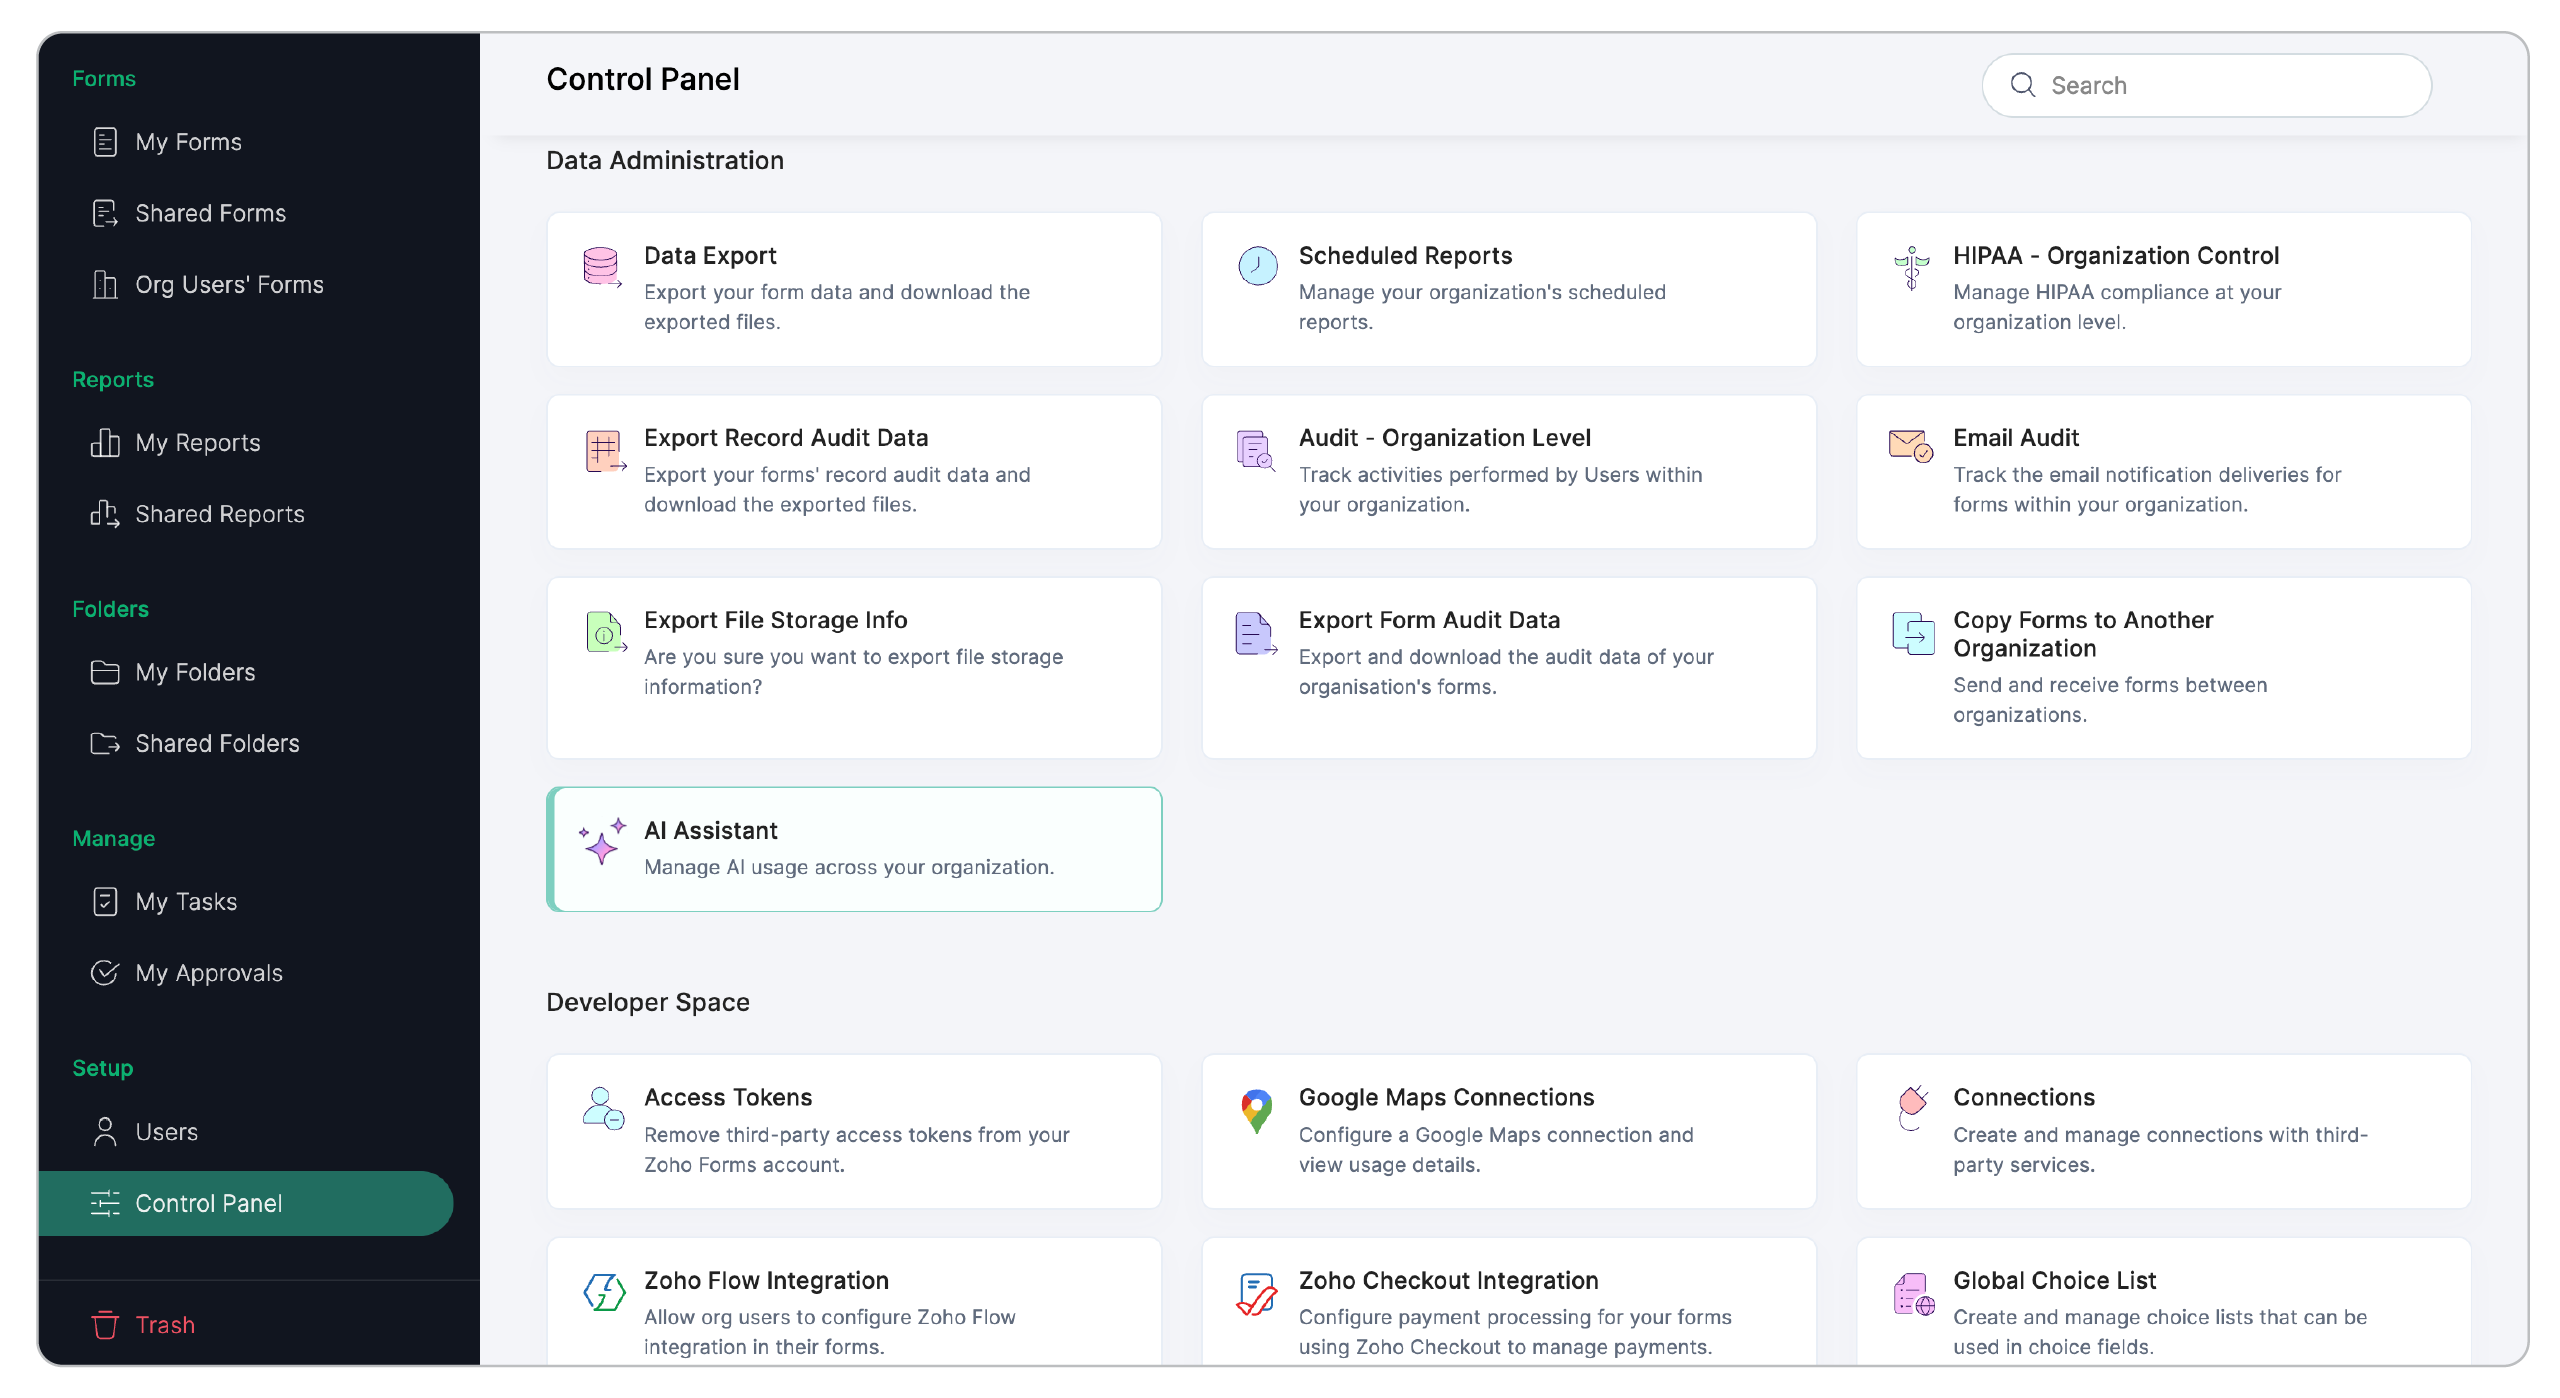Screen dimensions: 2560x1398
Task: Select Control Panel in the sidebar
Action: tap(210, 1203)
